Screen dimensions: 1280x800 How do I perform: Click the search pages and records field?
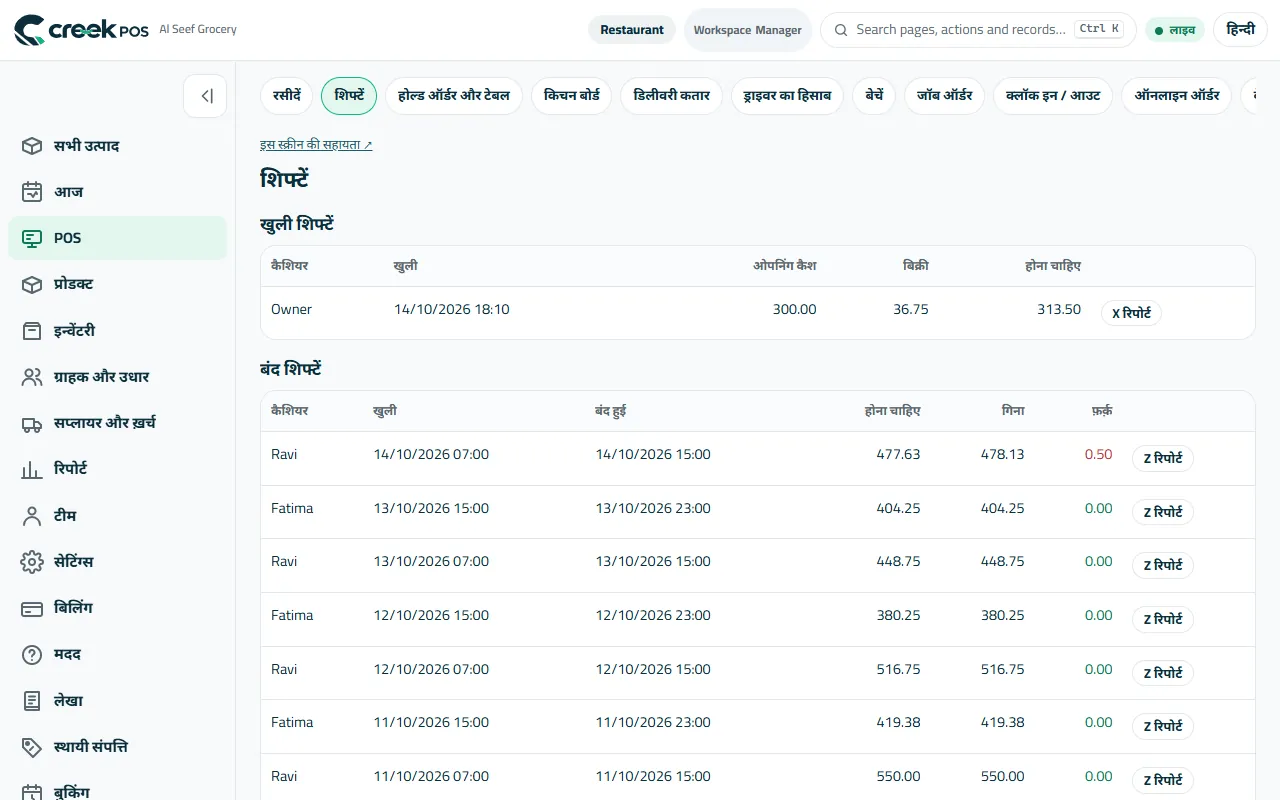(978, 30)
